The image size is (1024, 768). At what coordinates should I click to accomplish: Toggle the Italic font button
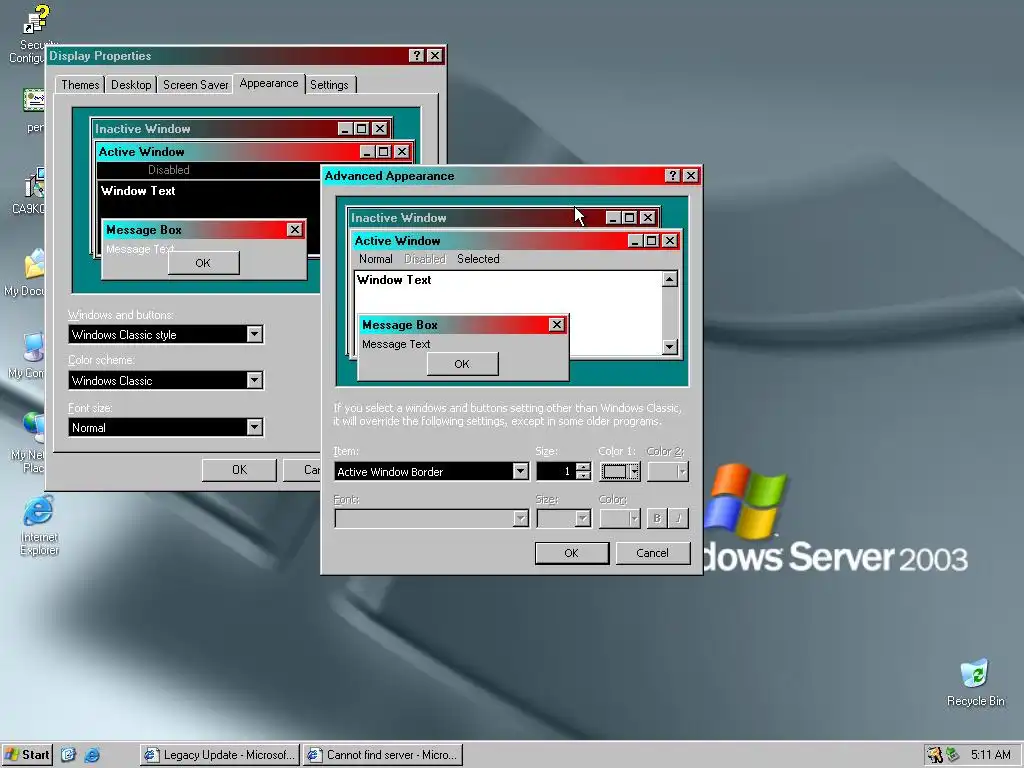[x=679, y=519]
